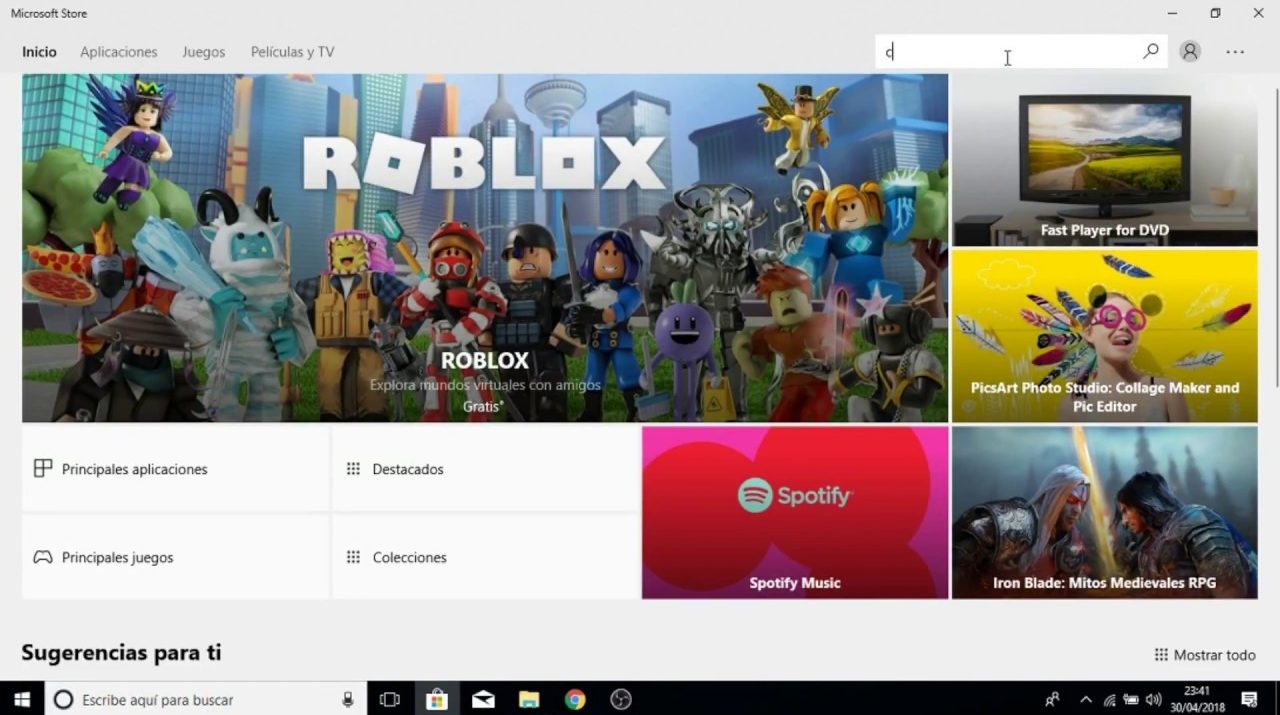Switch to the Aplicaciones tab
The image size is (1280, 715).
[x=119, y=52]
